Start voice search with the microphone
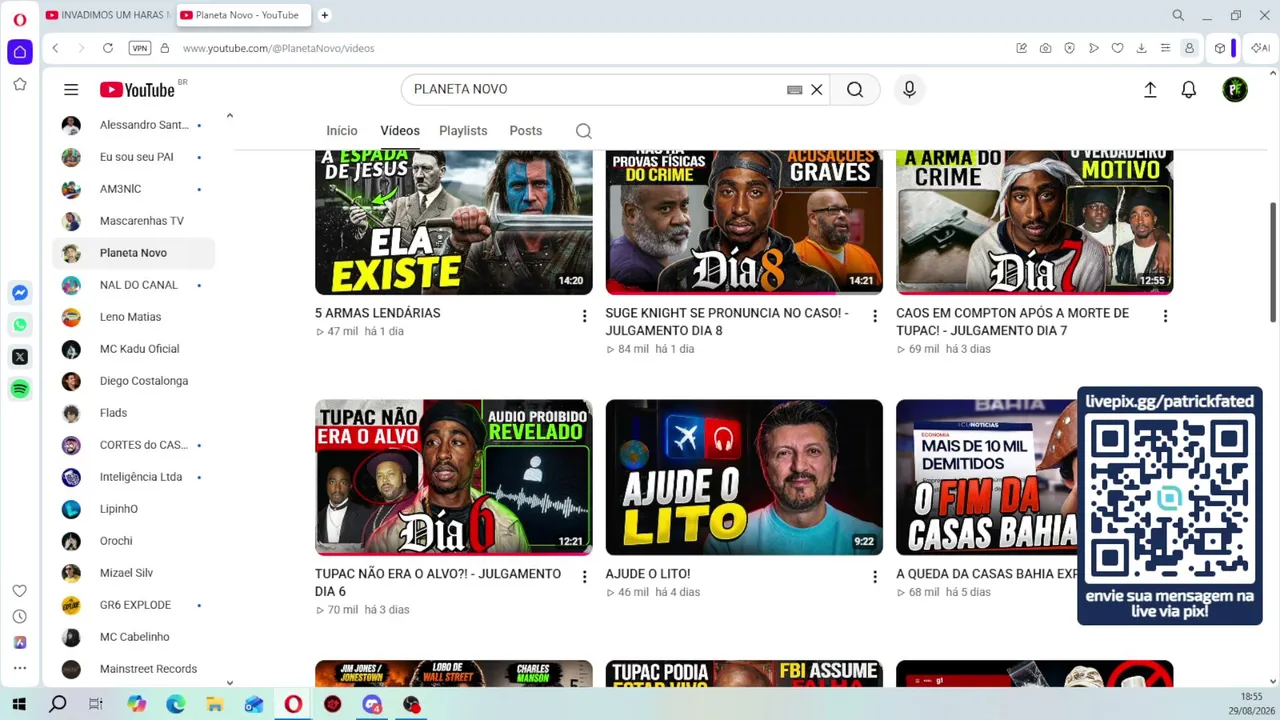 (909, 89)
